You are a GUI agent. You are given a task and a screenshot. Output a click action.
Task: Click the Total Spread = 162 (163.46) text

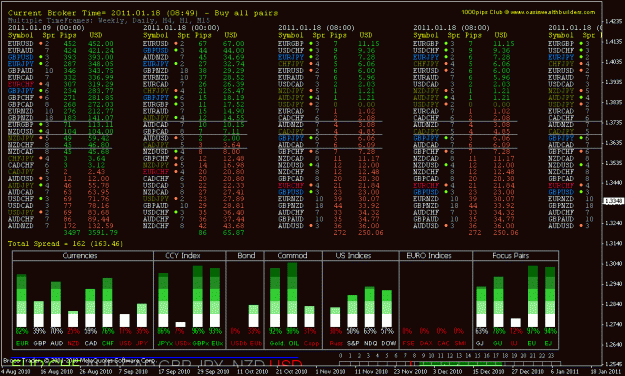pos(65,244)
